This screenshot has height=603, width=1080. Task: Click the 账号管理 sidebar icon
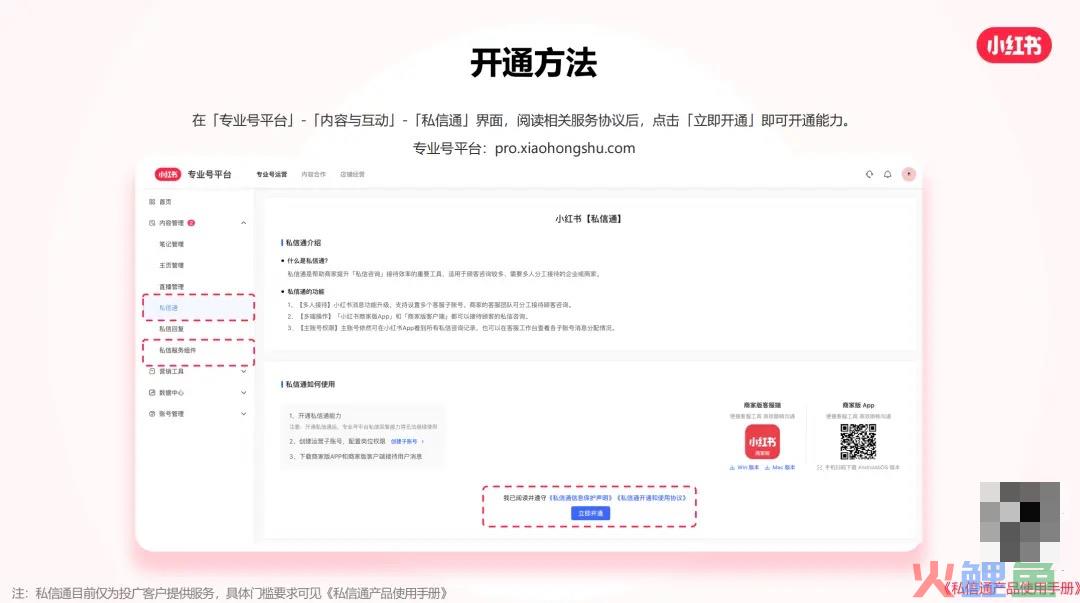point(152,414)
